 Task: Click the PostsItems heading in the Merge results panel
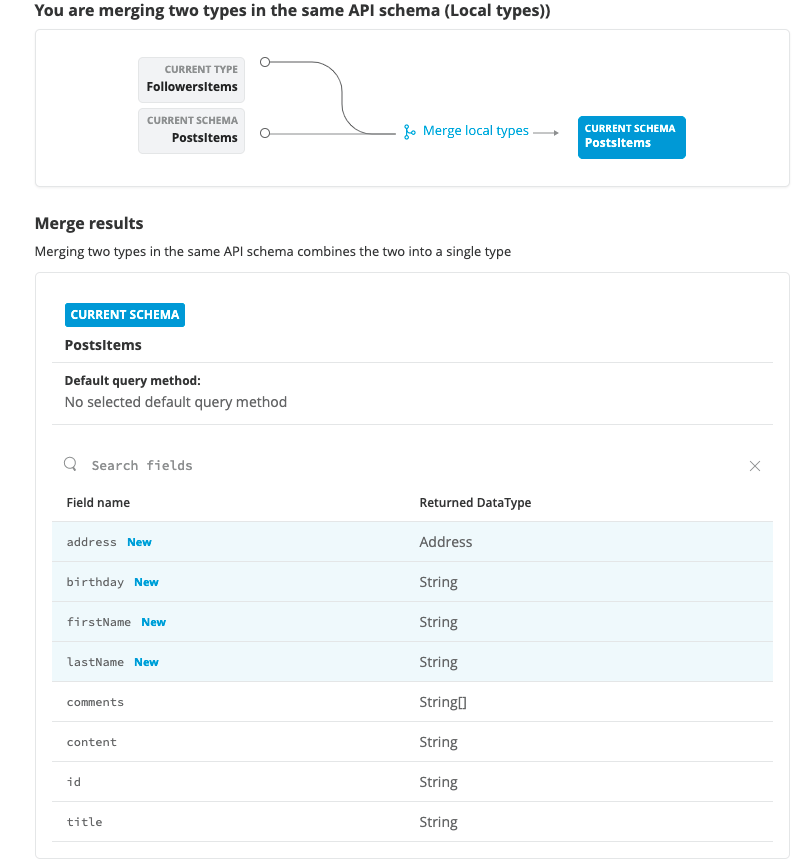click(x=103, y=345)
